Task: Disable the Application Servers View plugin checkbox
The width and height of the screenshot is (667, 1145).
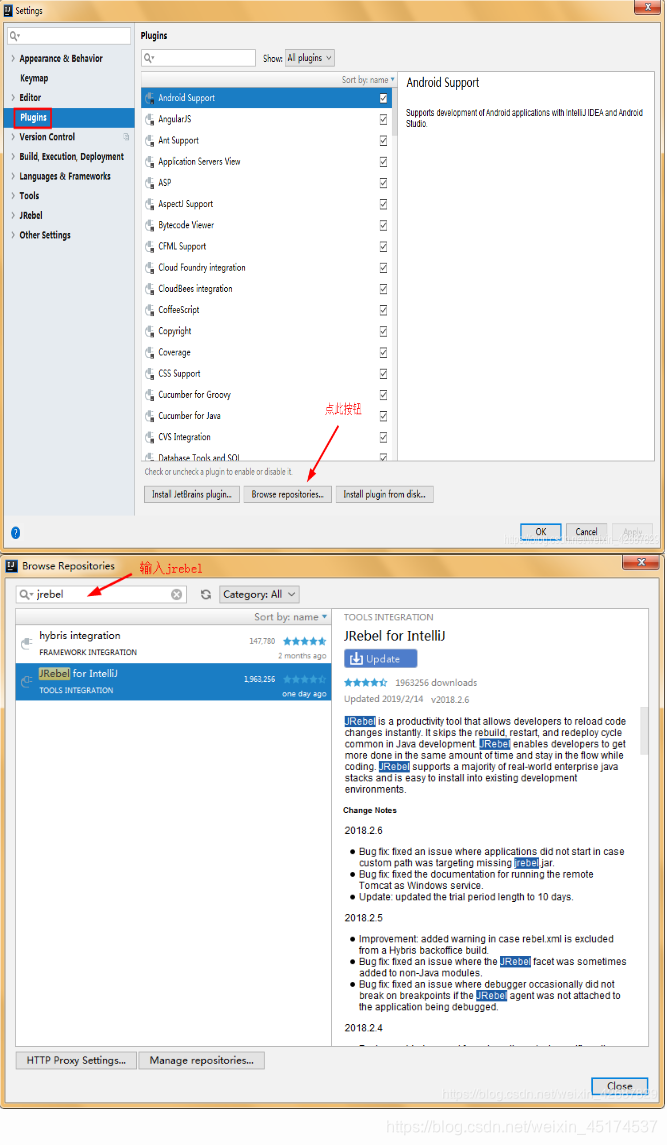Action: [x=384, y=161]
